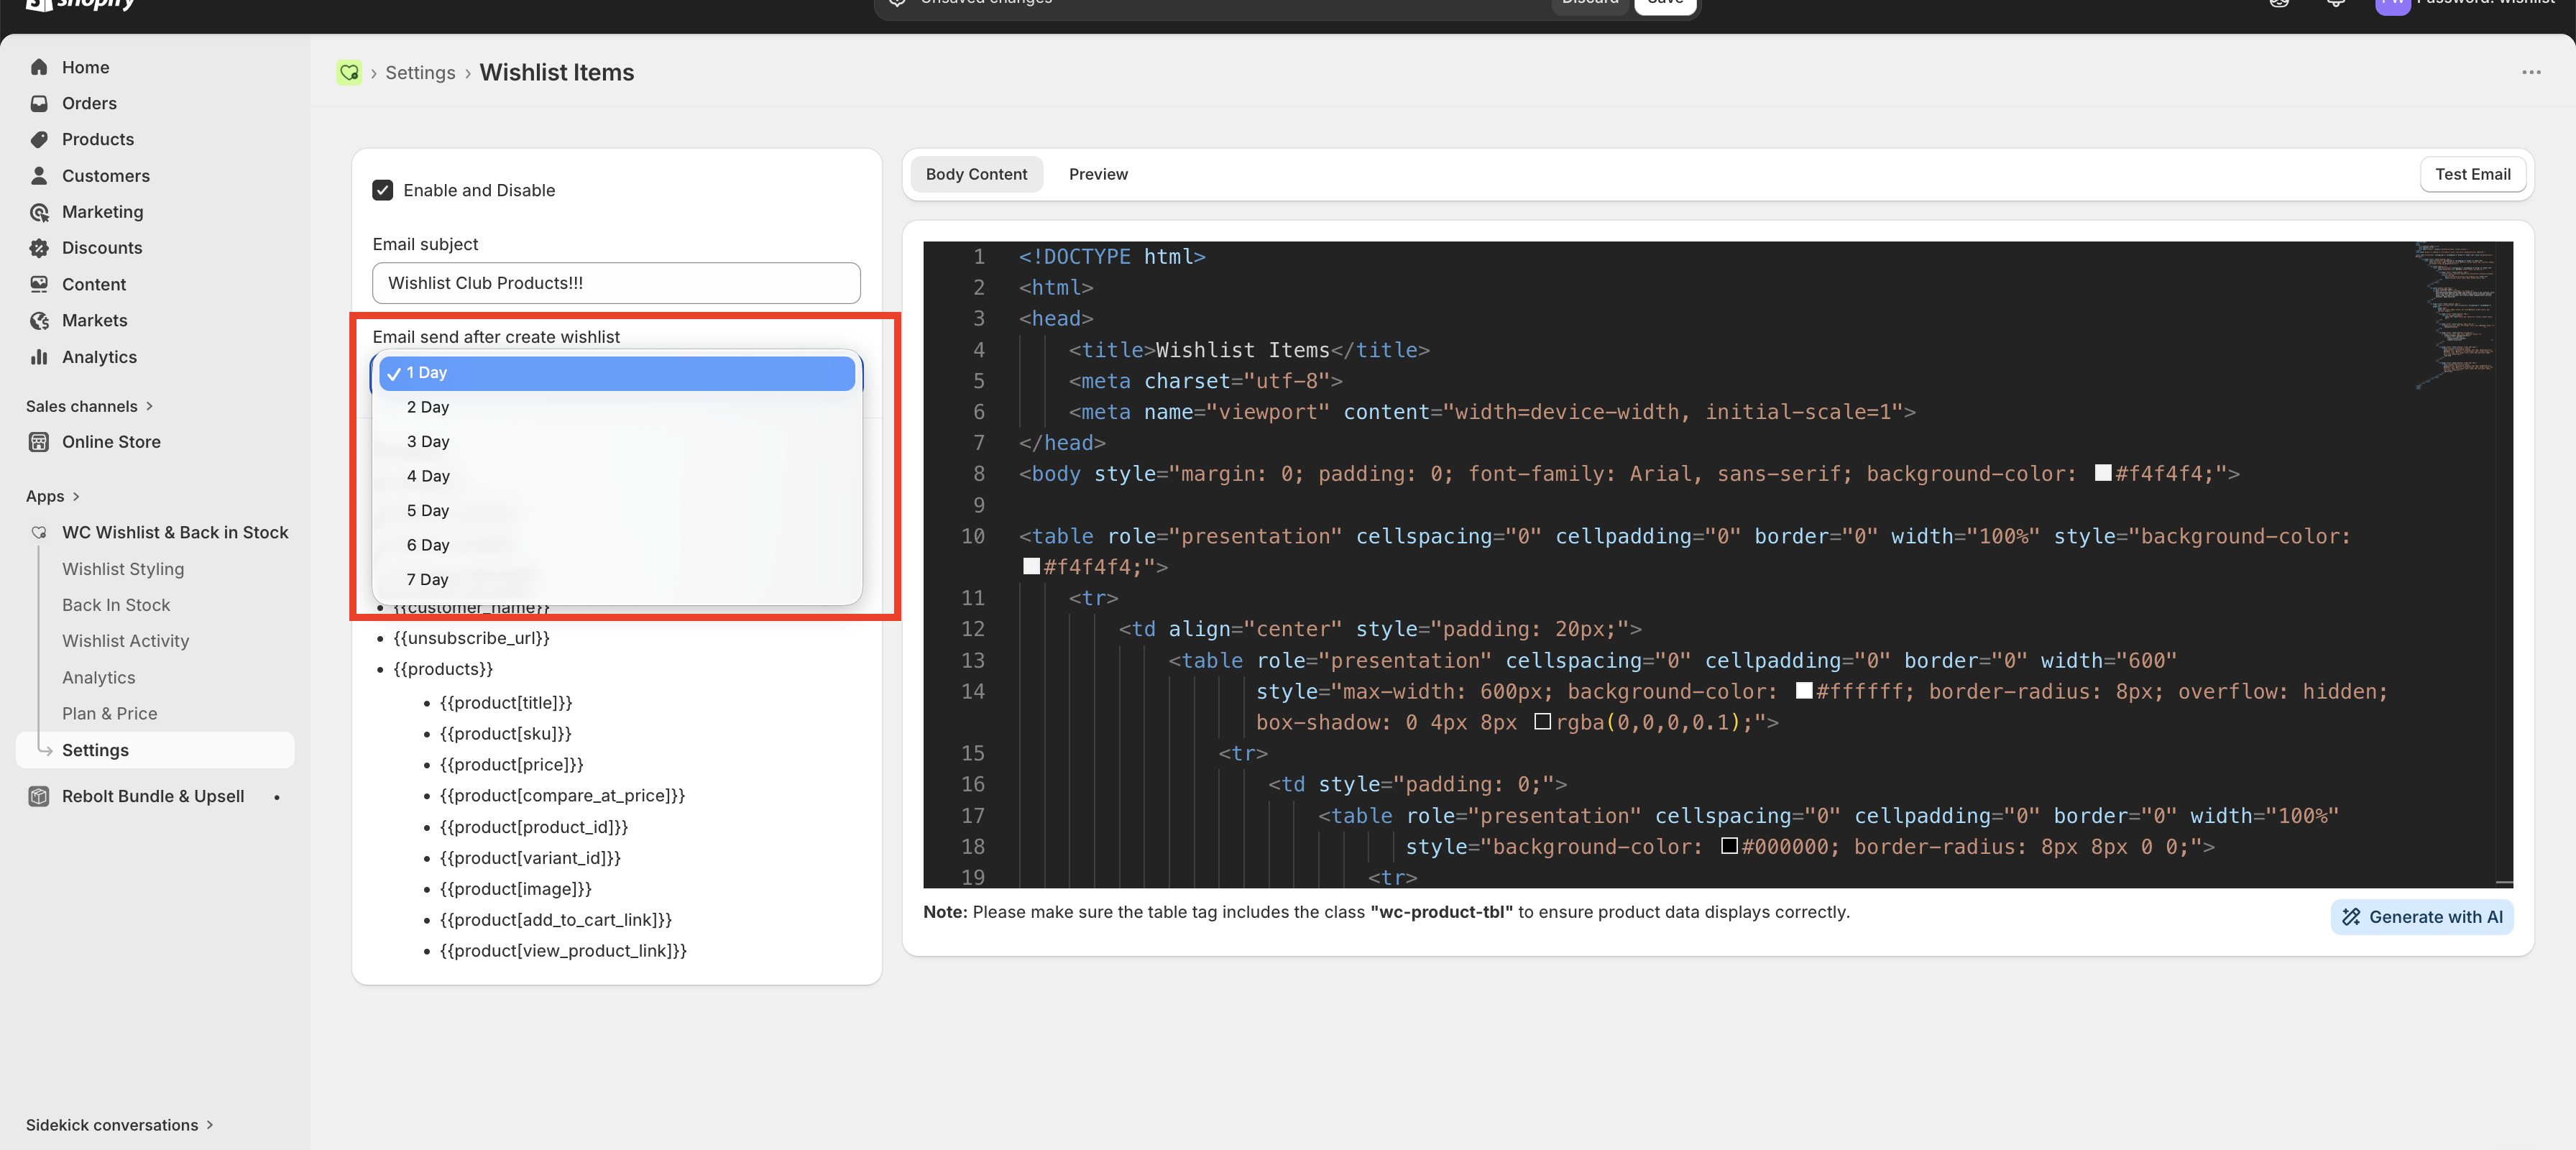
Task: Click the Online Store storefront icon
Action: click(x=39, y=442)
